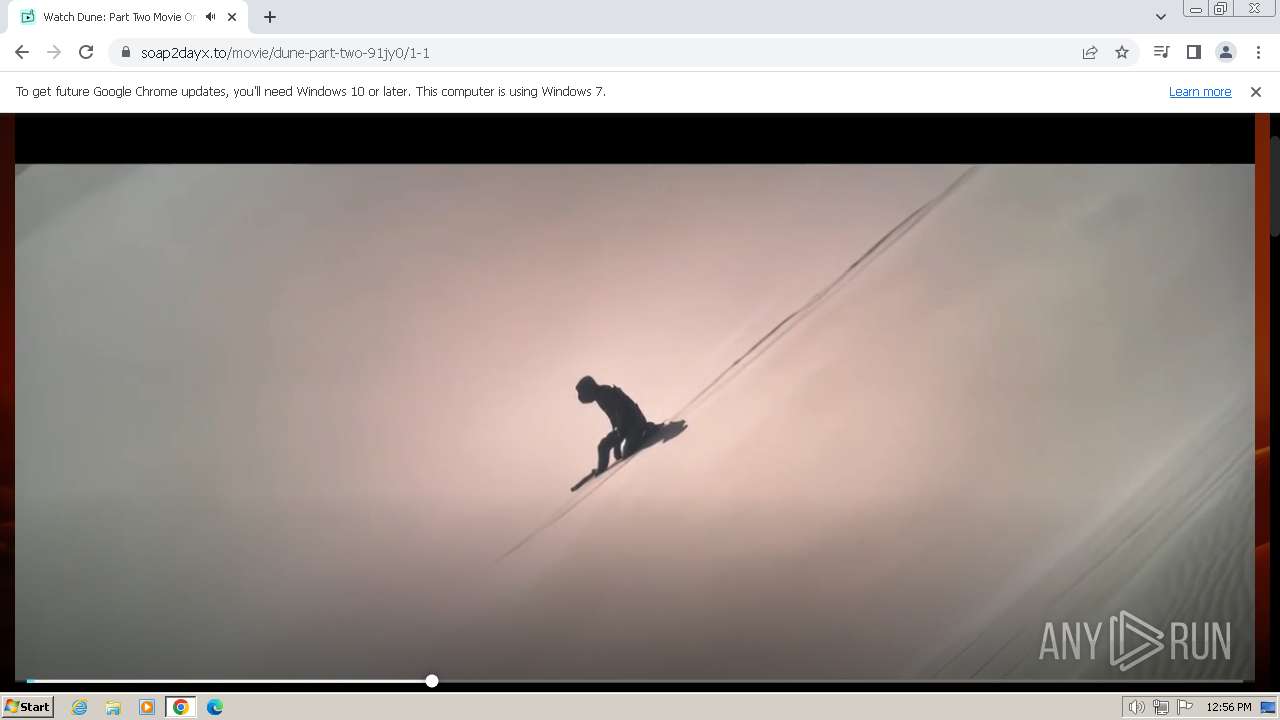This screenshot has height=720, width=1280.
Task: Click the 12:56 PM taskbar clock
Action: click(x=1229, y=707)
